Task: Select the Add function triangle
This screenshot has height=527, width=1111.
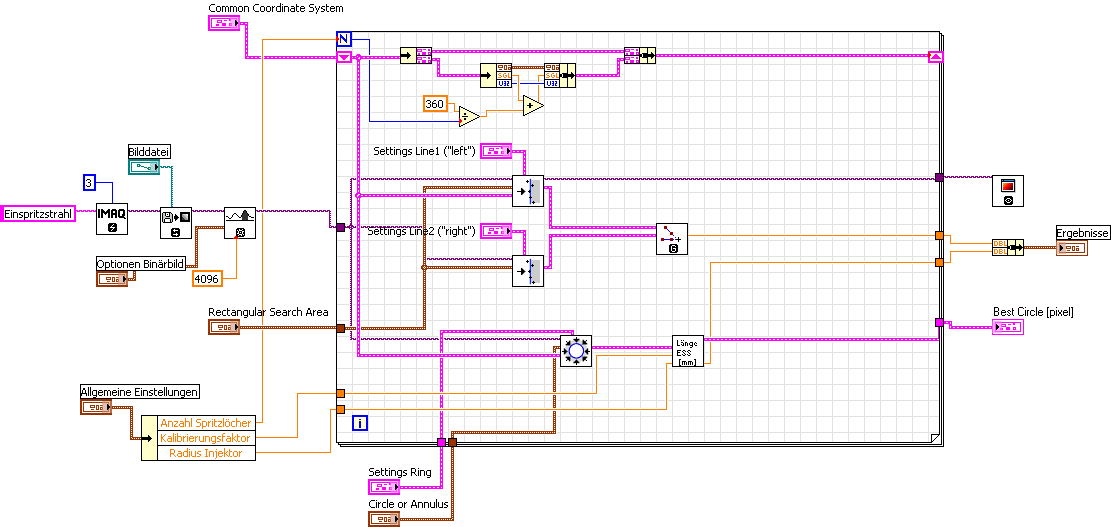Action: [534, 105]
